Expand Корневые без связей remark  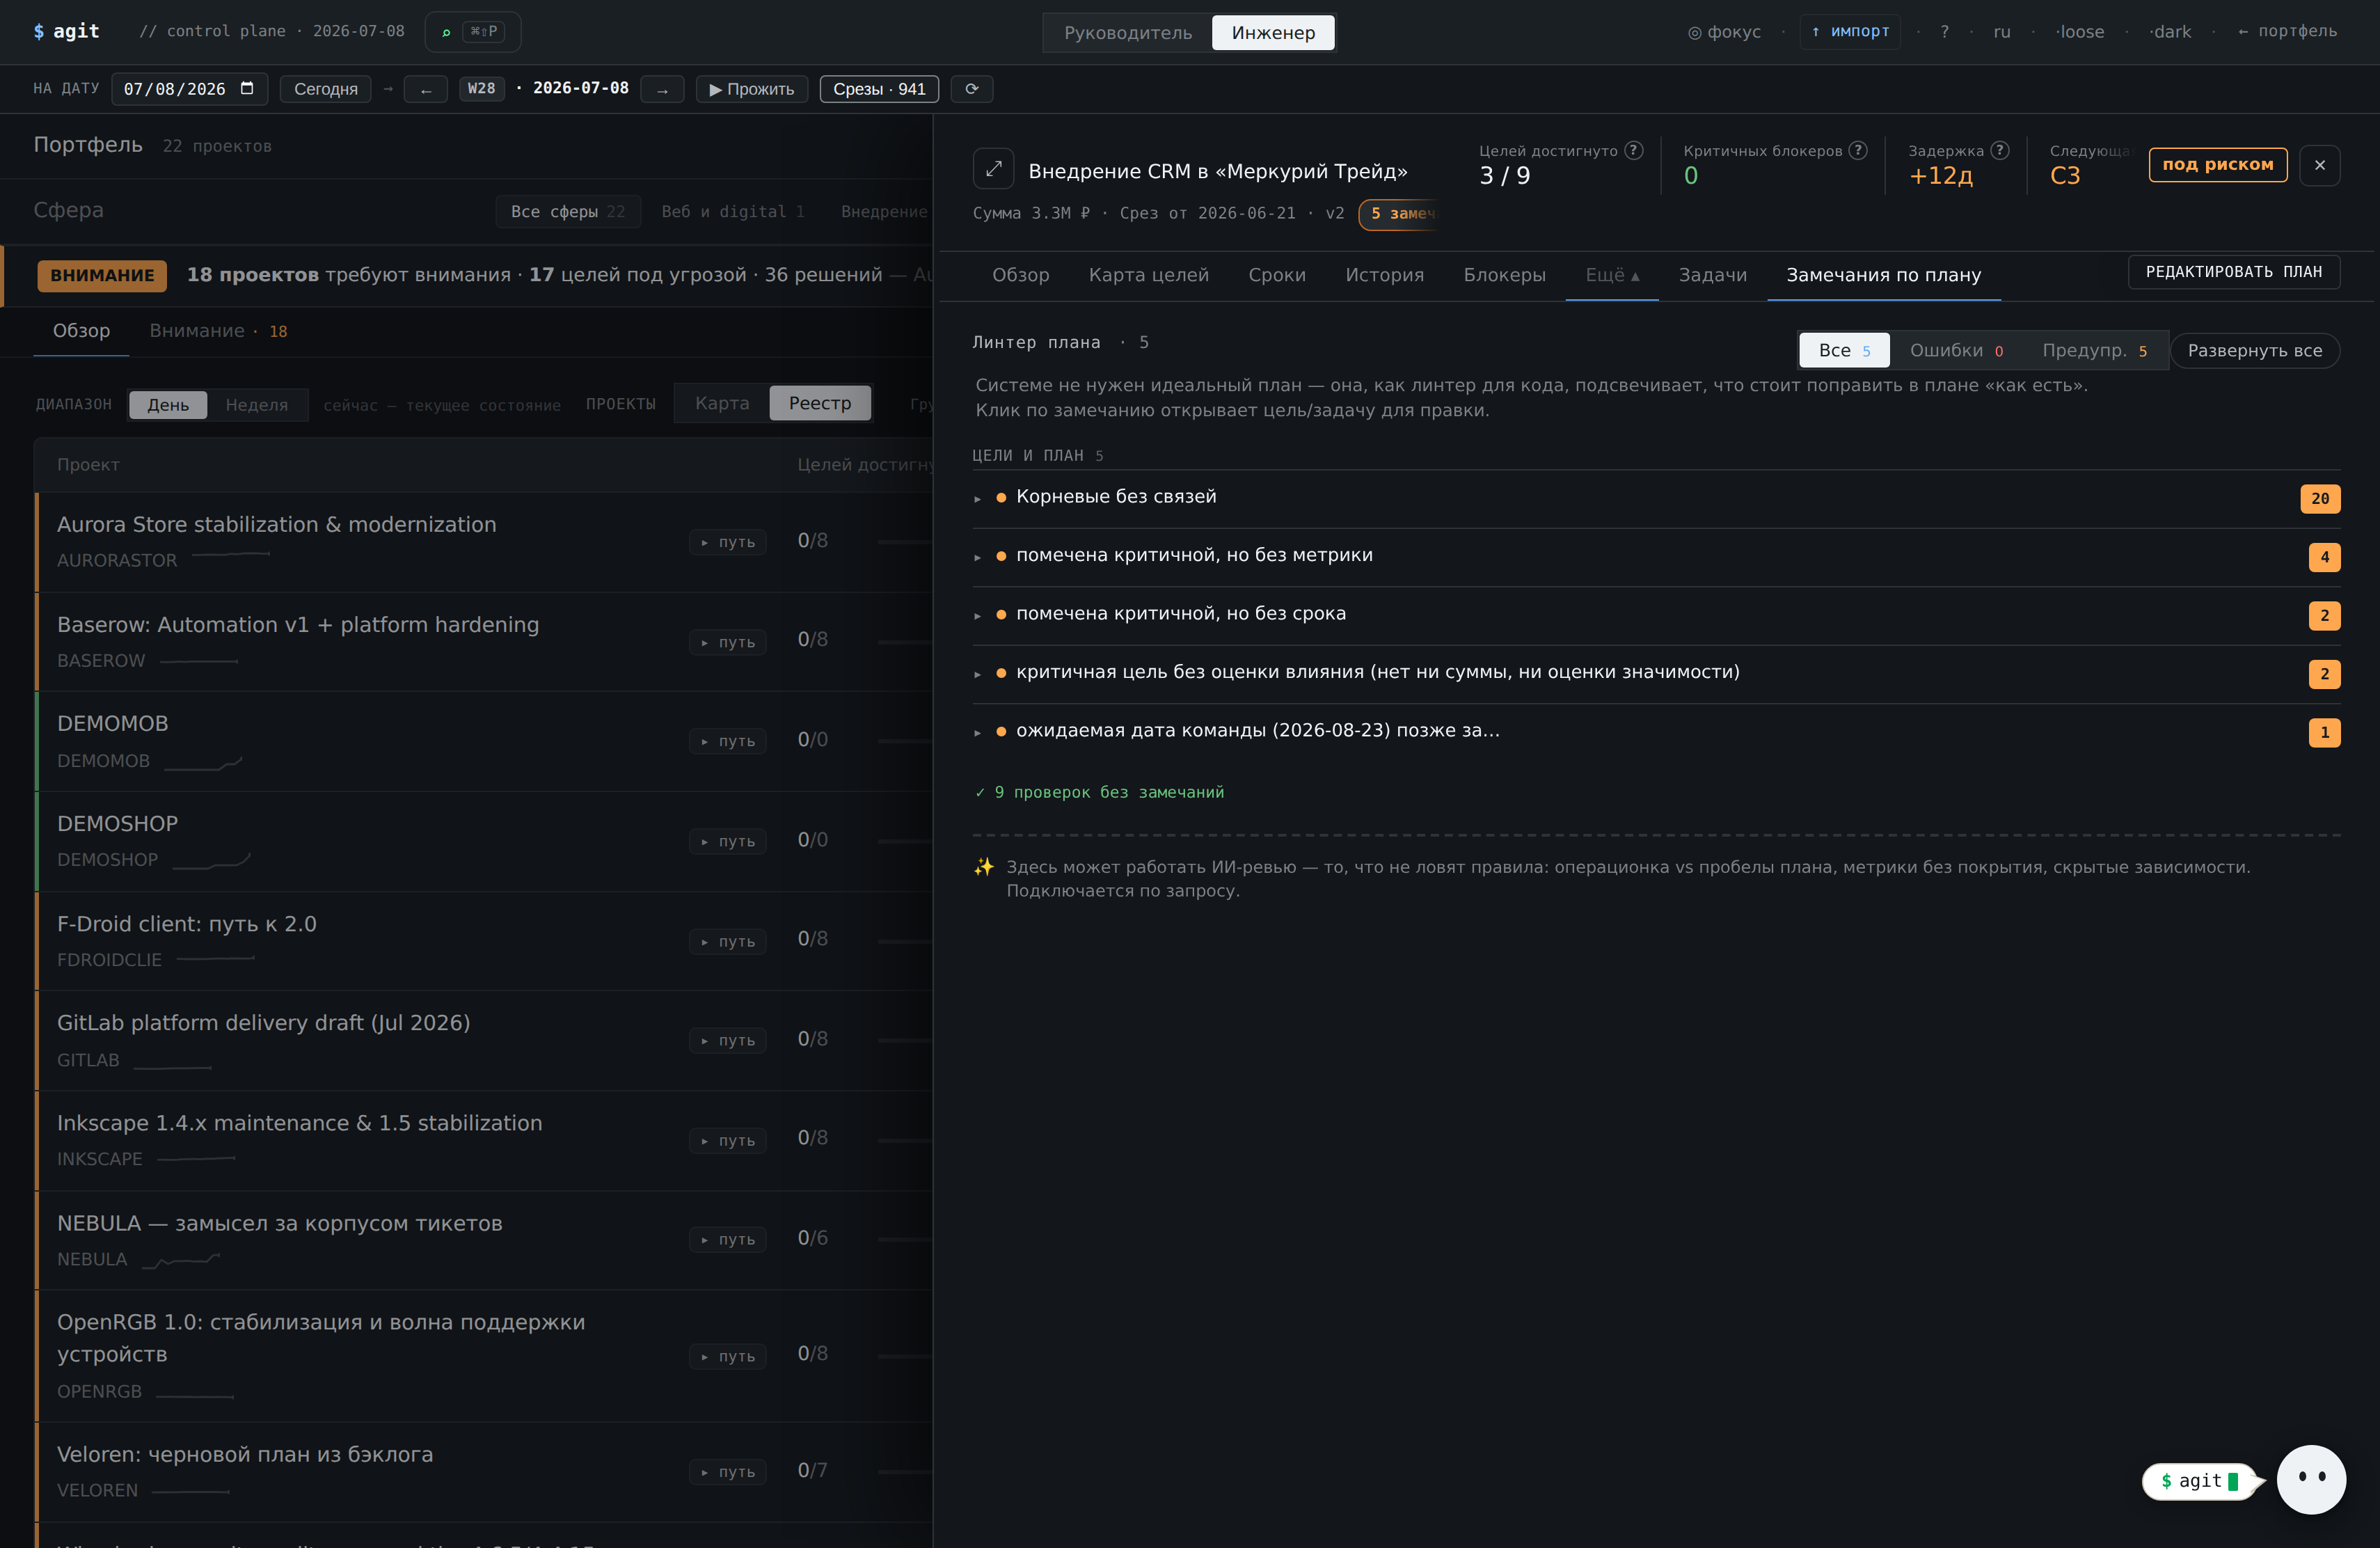(1656, 498)
